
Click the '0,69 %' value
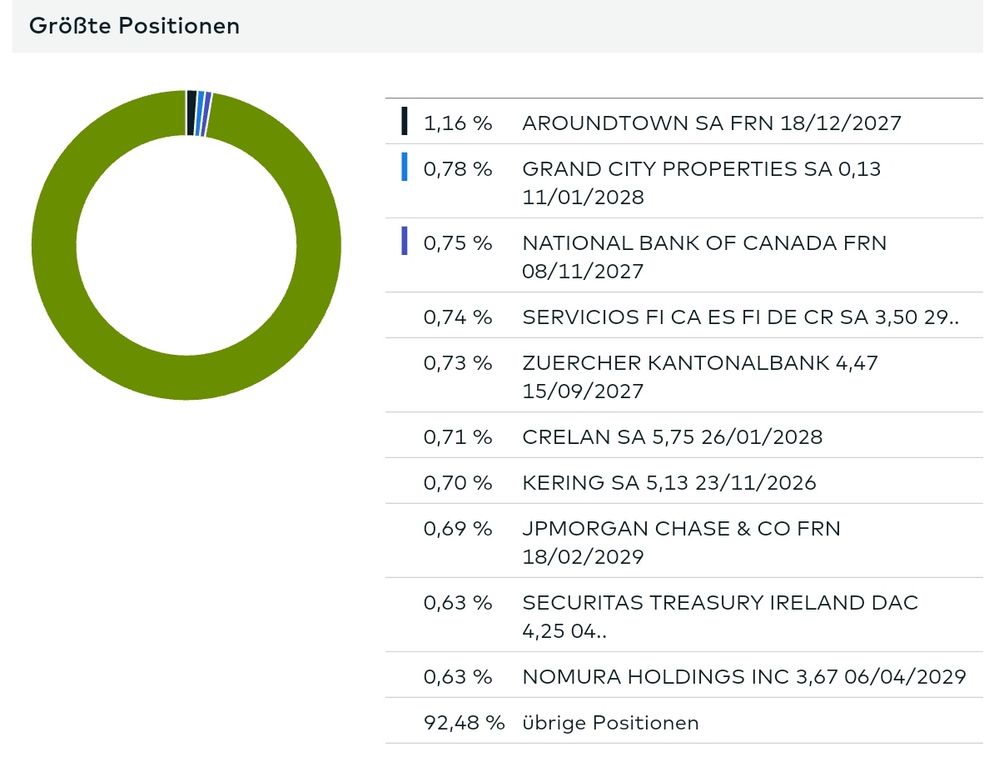pyautogui.click(x=457, y=528)
